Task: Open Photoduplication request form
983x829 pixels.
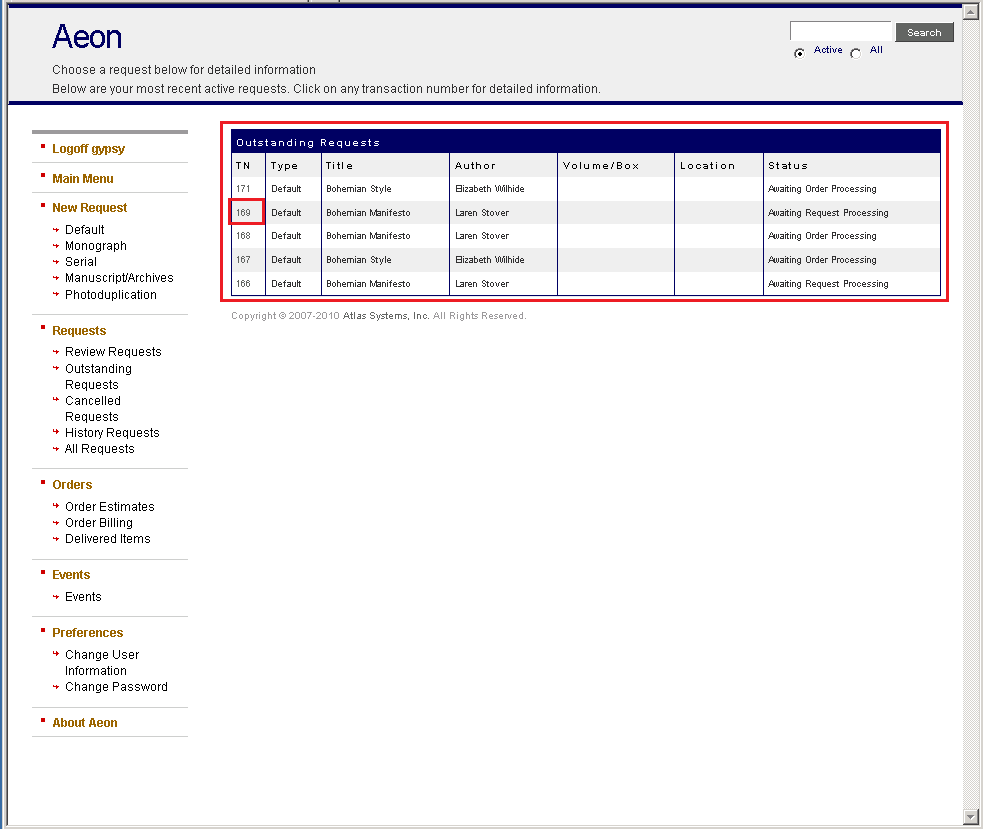Action: click(x=111, y=295)
